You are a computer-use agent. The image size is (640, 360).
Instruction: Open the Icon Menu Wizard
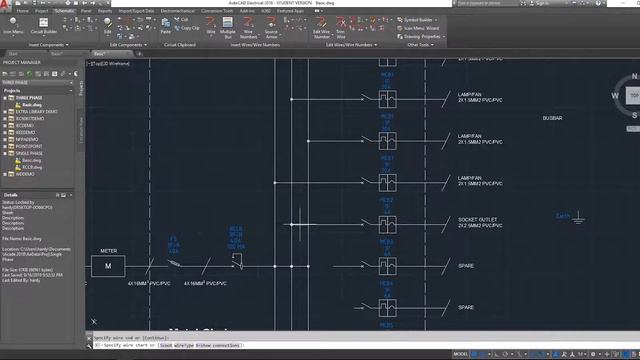point(418,28)
